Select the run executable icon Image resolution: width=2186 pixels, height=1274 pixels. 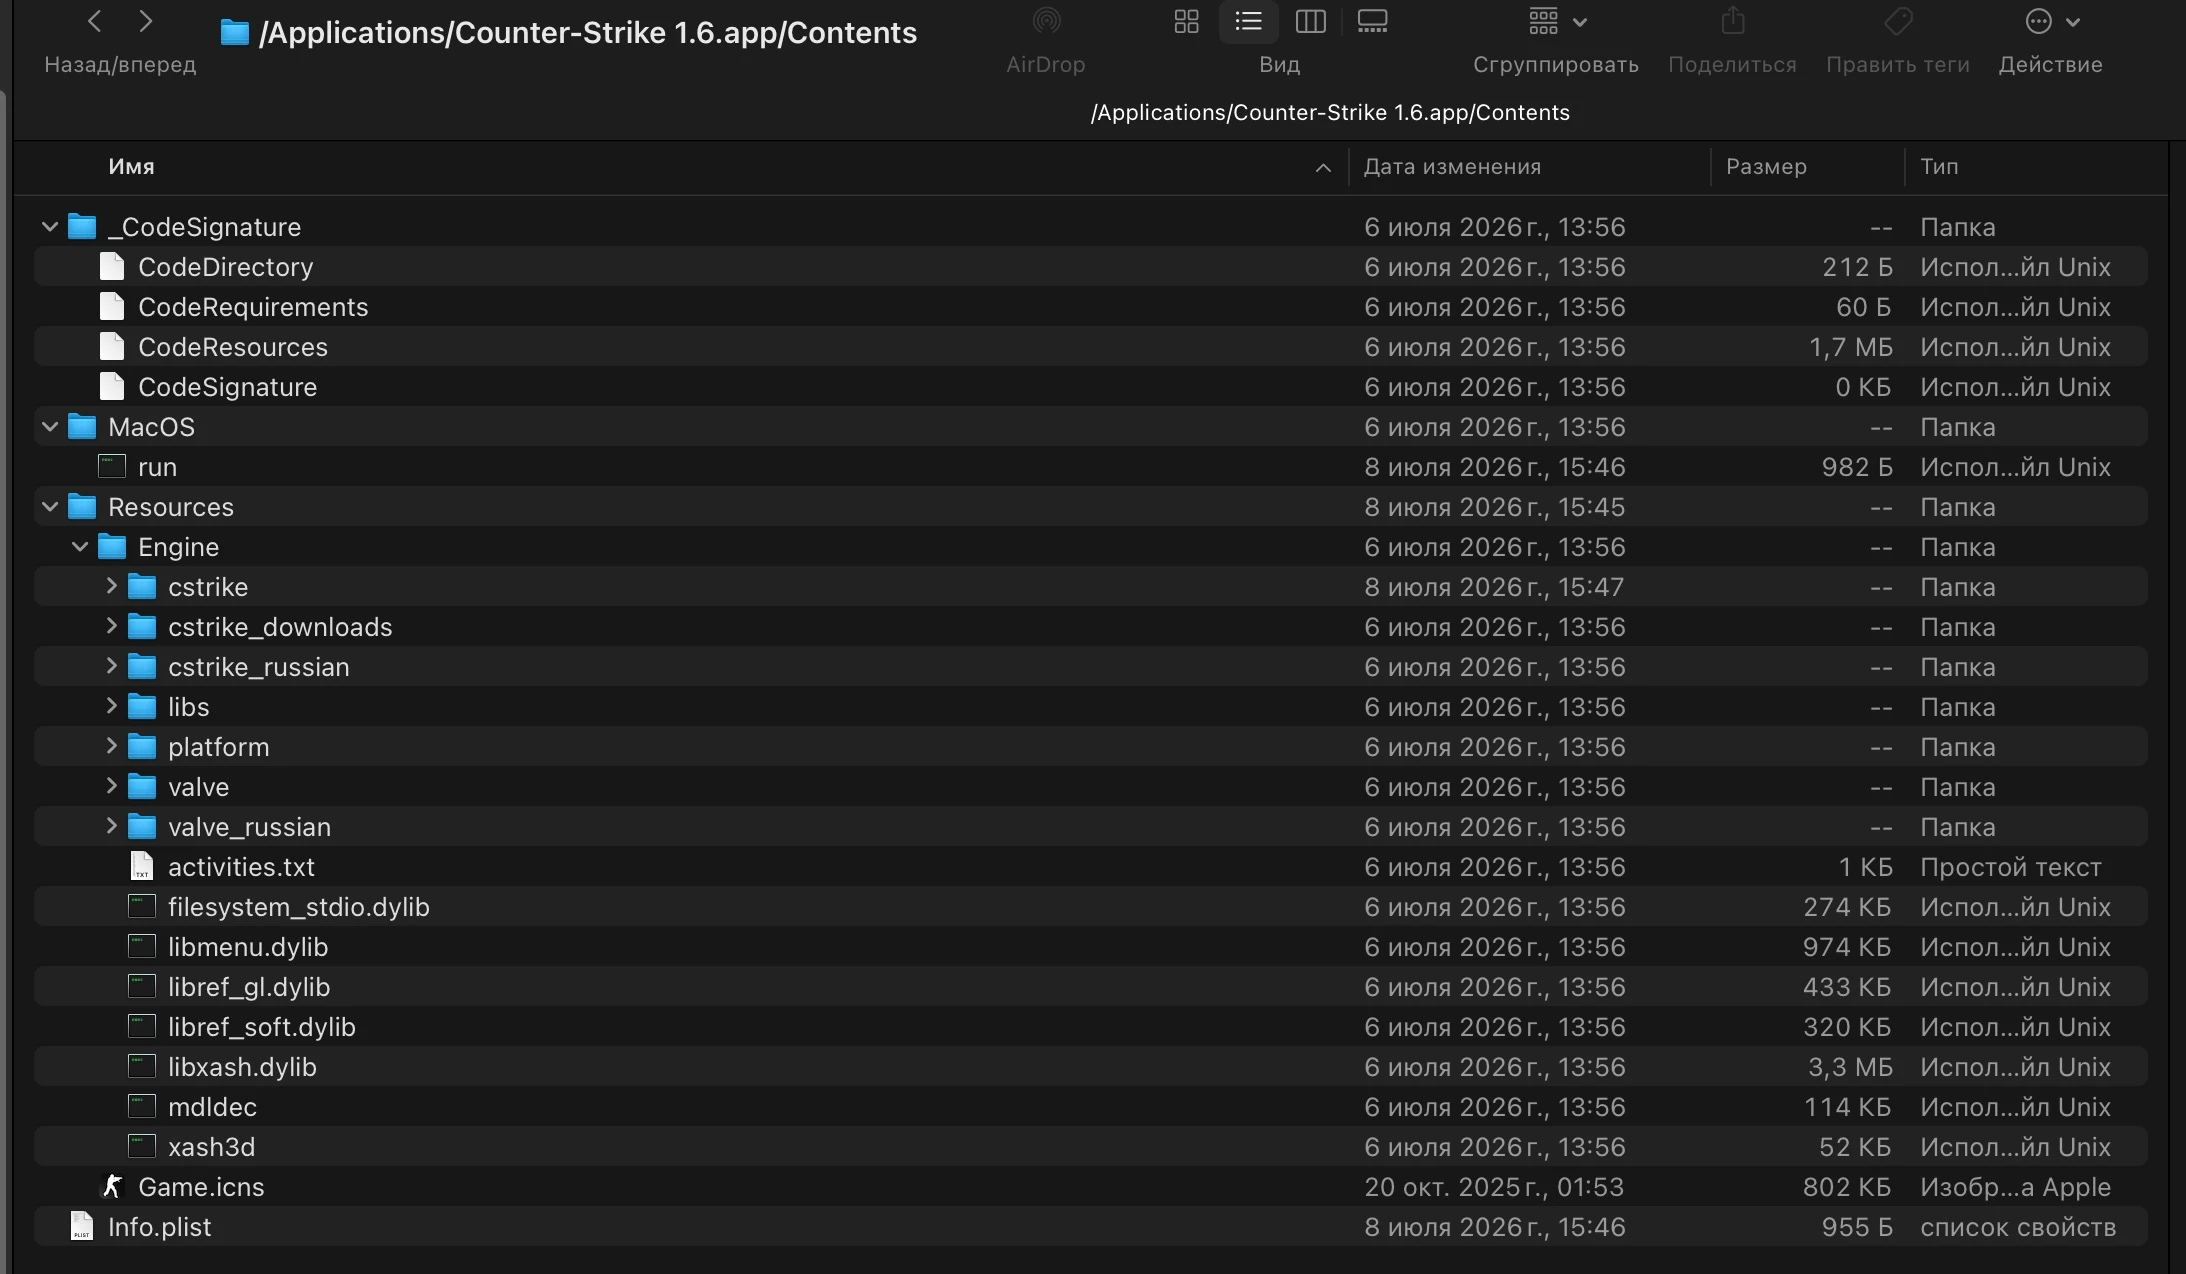click(112, 466)
